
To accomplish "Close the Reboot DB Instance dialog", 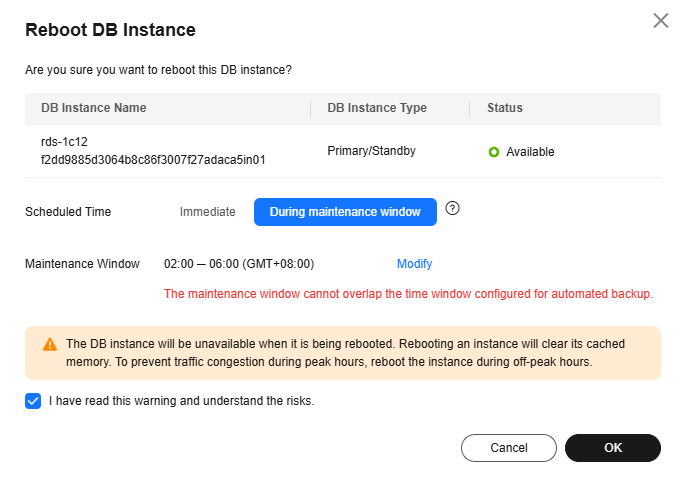I will [x=660, y=21].
